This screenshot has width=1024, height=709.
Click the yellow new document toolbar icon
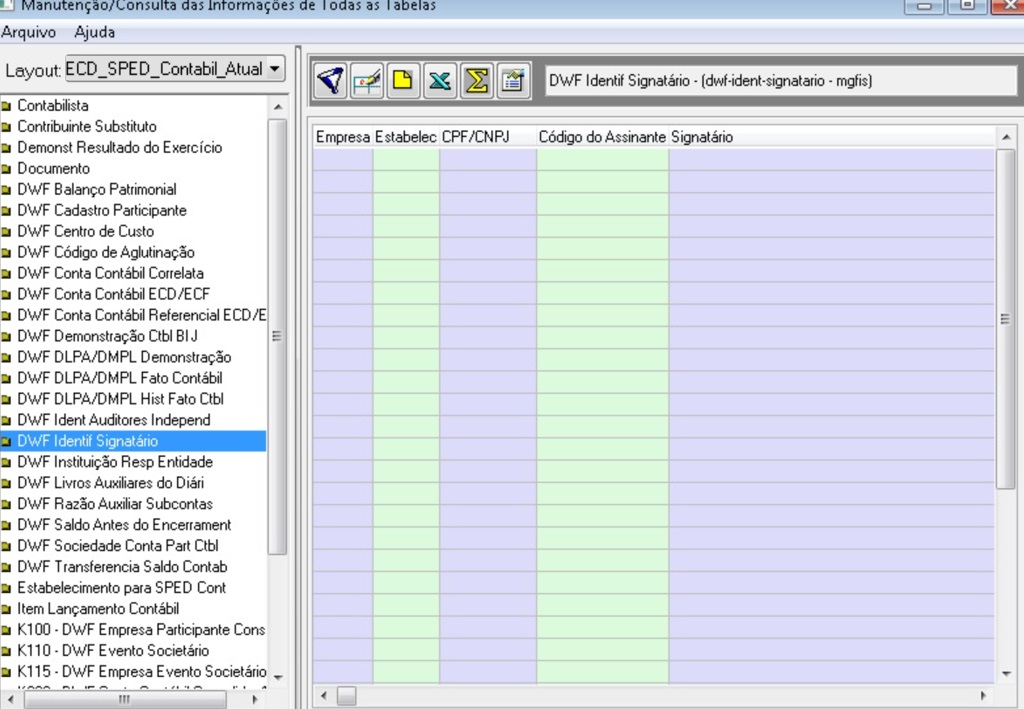(403, 81)
